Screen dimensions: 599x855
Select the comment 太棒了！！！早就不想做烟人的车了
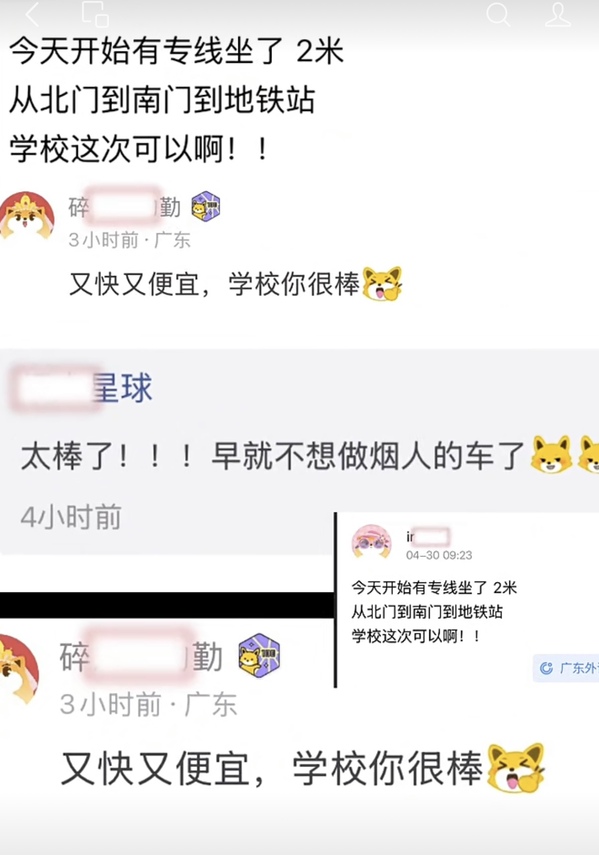click(x=273, y=455)
